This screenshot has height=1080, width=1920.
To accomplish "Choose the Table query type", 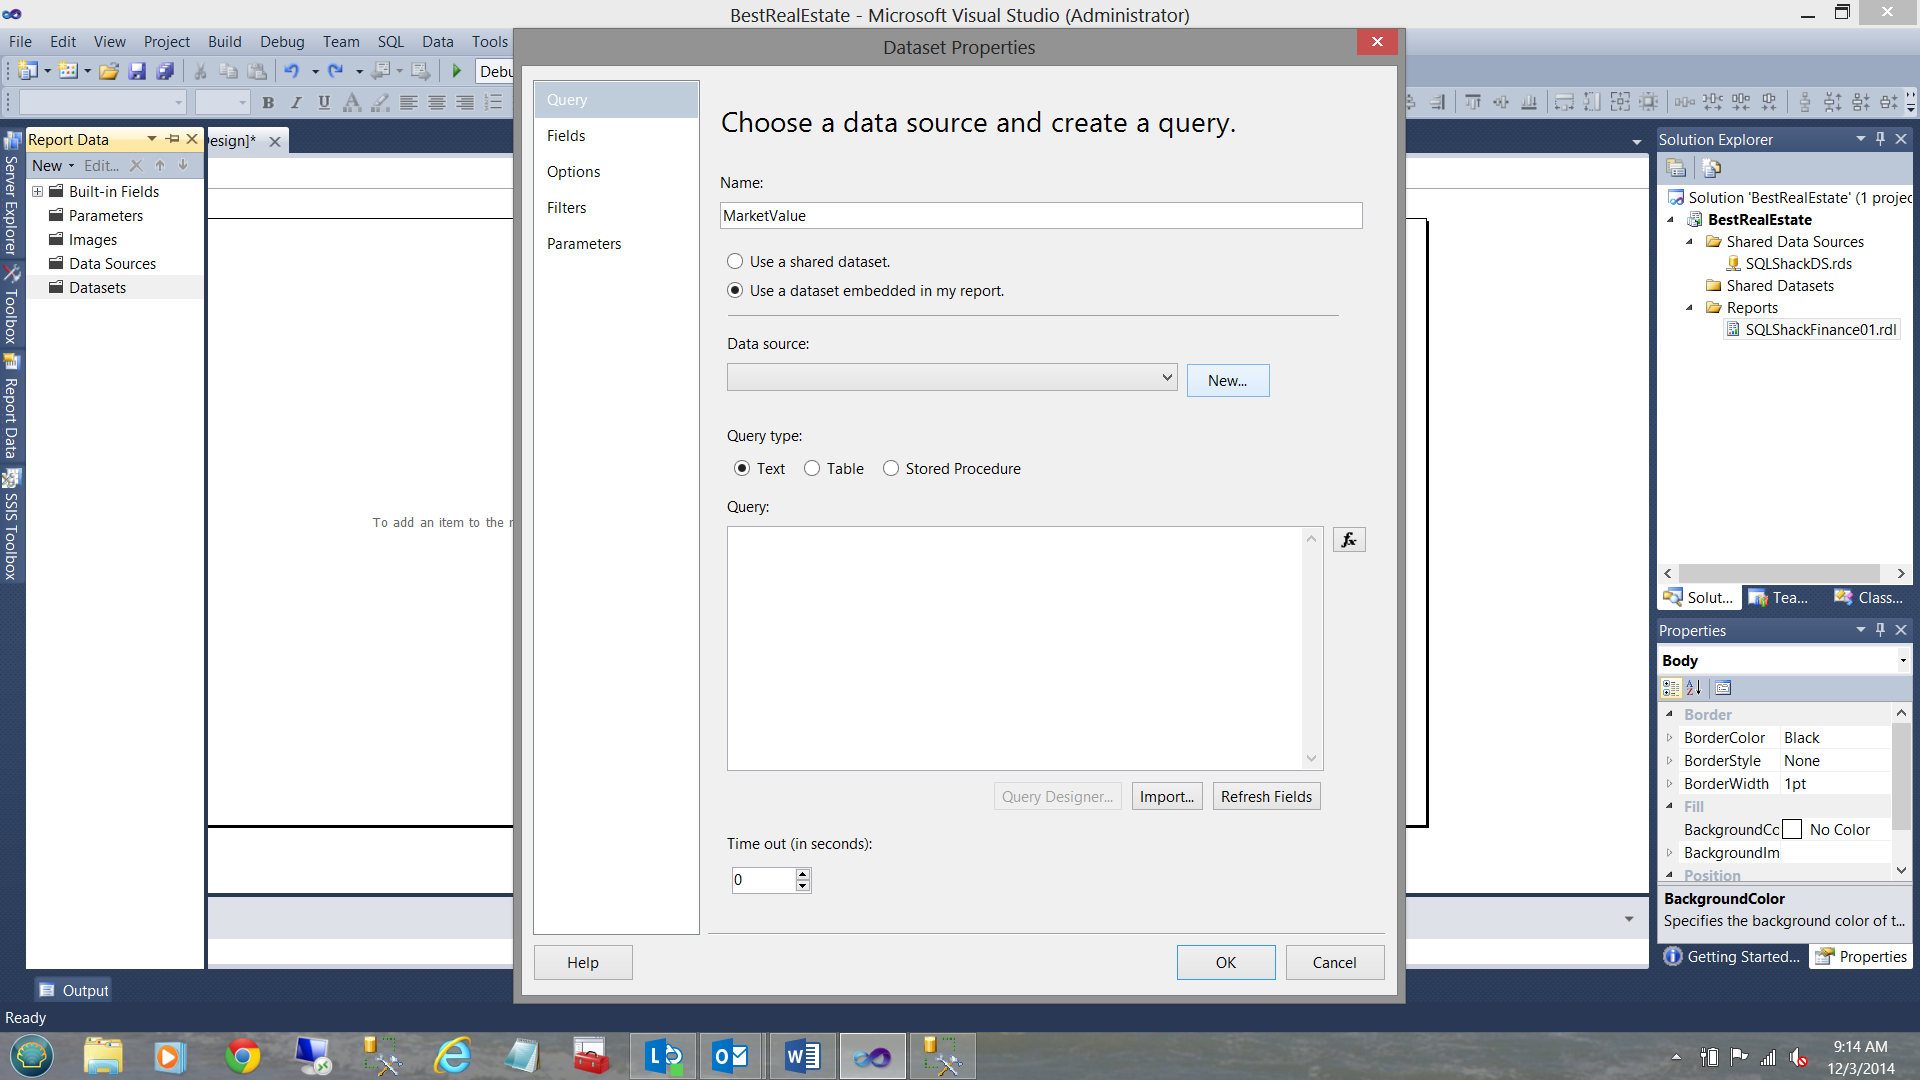I will tap(812, 469).
